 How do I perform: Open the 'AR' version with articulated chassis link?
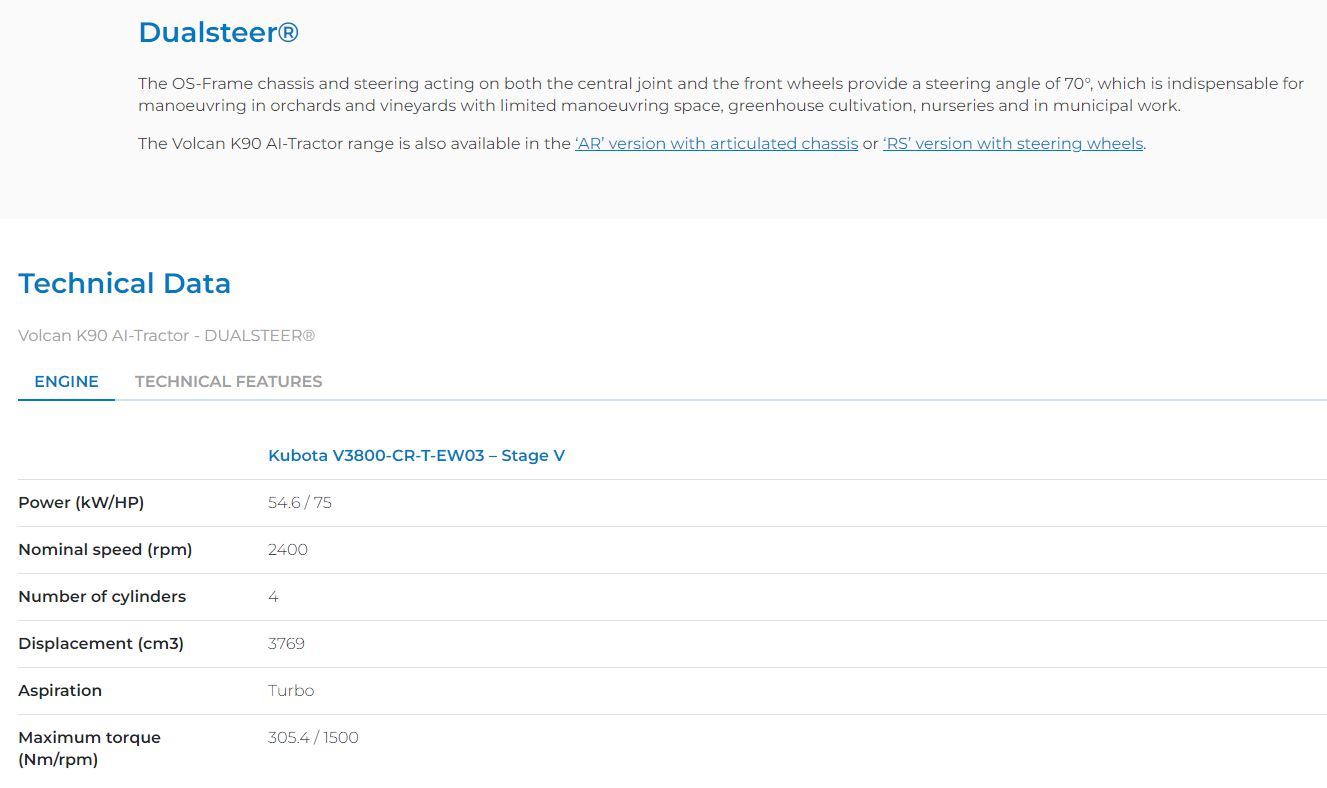coord(716,144)
